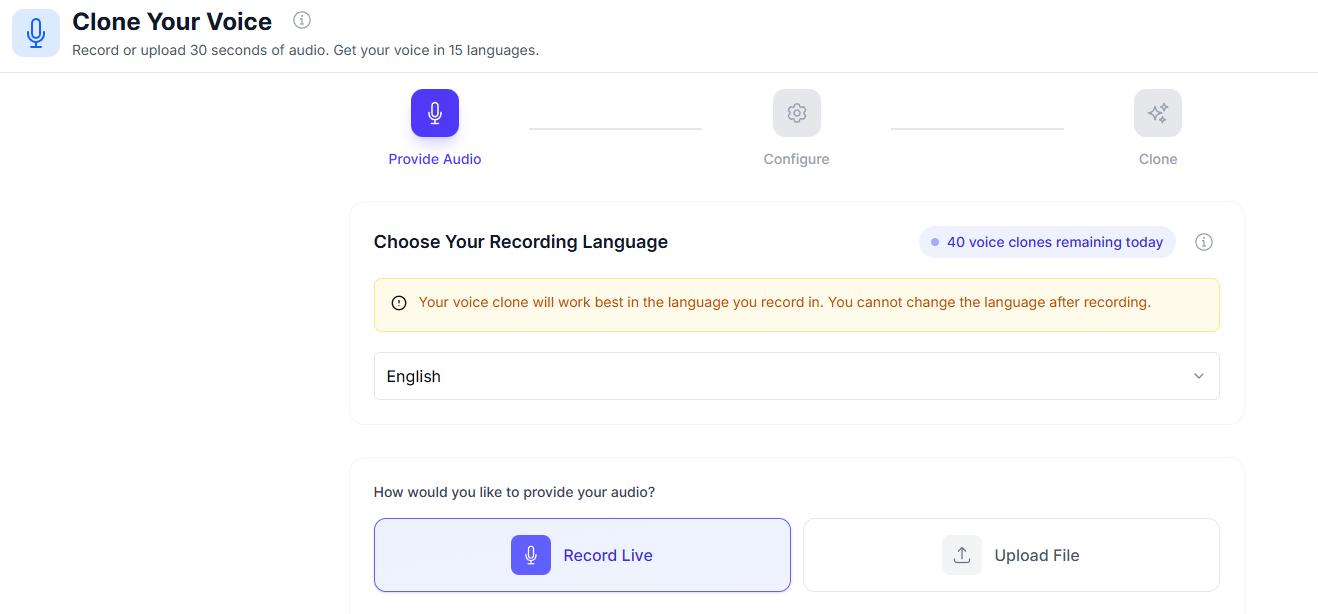Viewport: 1318px width, 614px height.
Task: Go to the Provide Audio step label
Action: [435, 159]
